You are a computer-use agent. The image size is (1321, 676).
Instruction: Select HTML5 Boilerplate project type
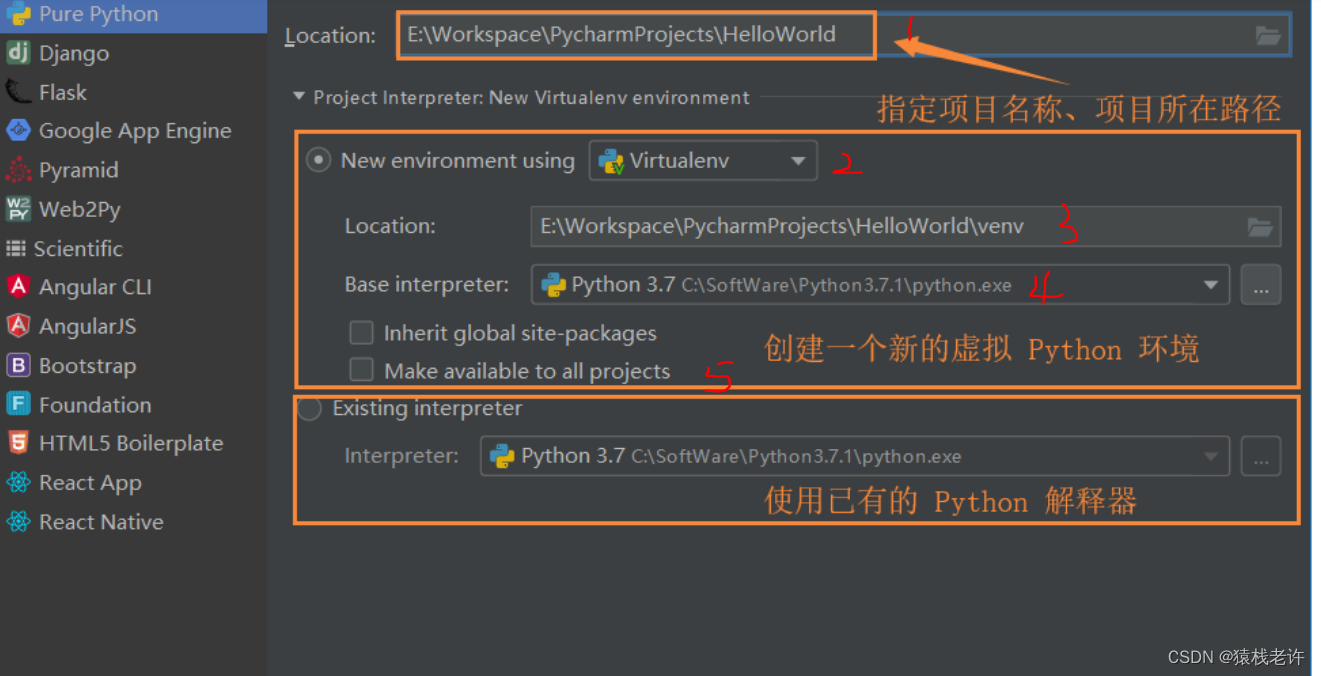(131, 443)
